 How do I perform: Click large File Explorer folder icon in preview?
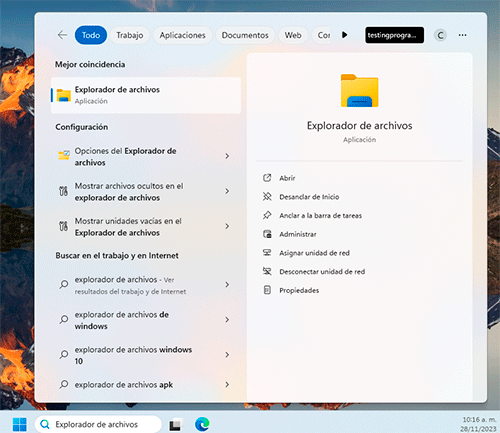359,91
